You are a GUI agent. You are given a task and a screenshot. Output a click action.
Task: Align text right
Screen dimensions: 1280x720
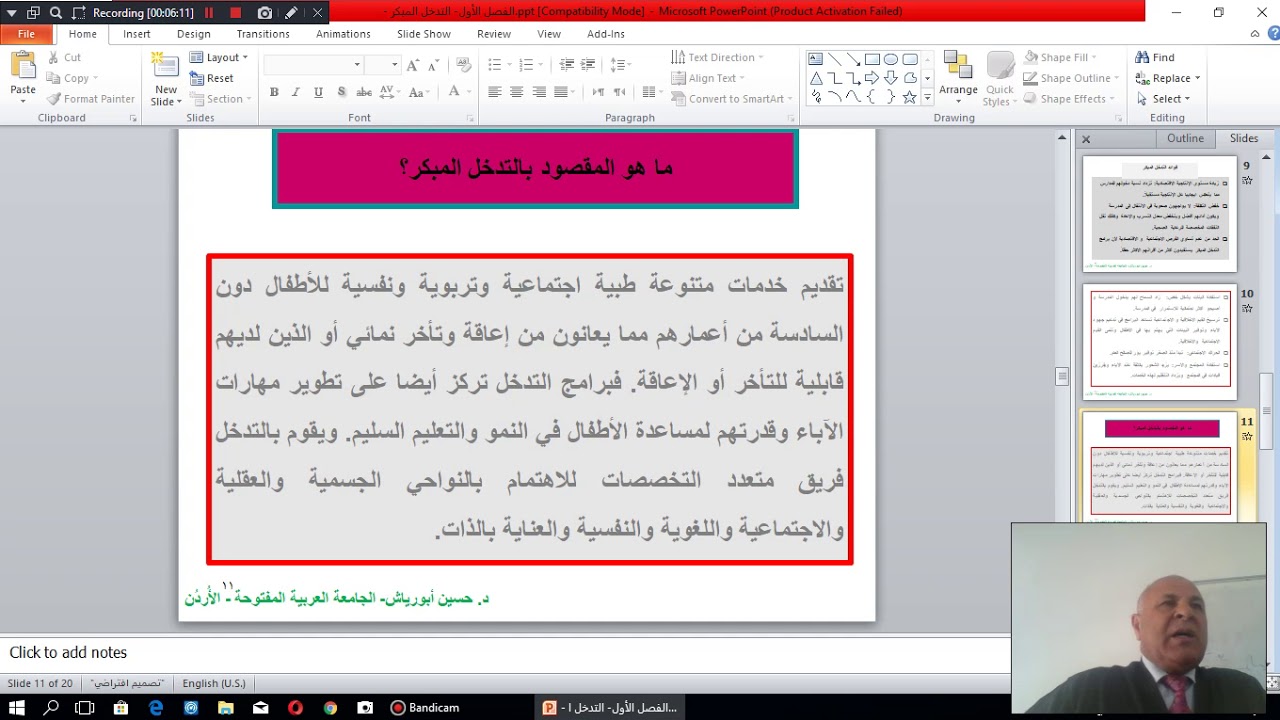pyautogui.click(x=539, y=92)
